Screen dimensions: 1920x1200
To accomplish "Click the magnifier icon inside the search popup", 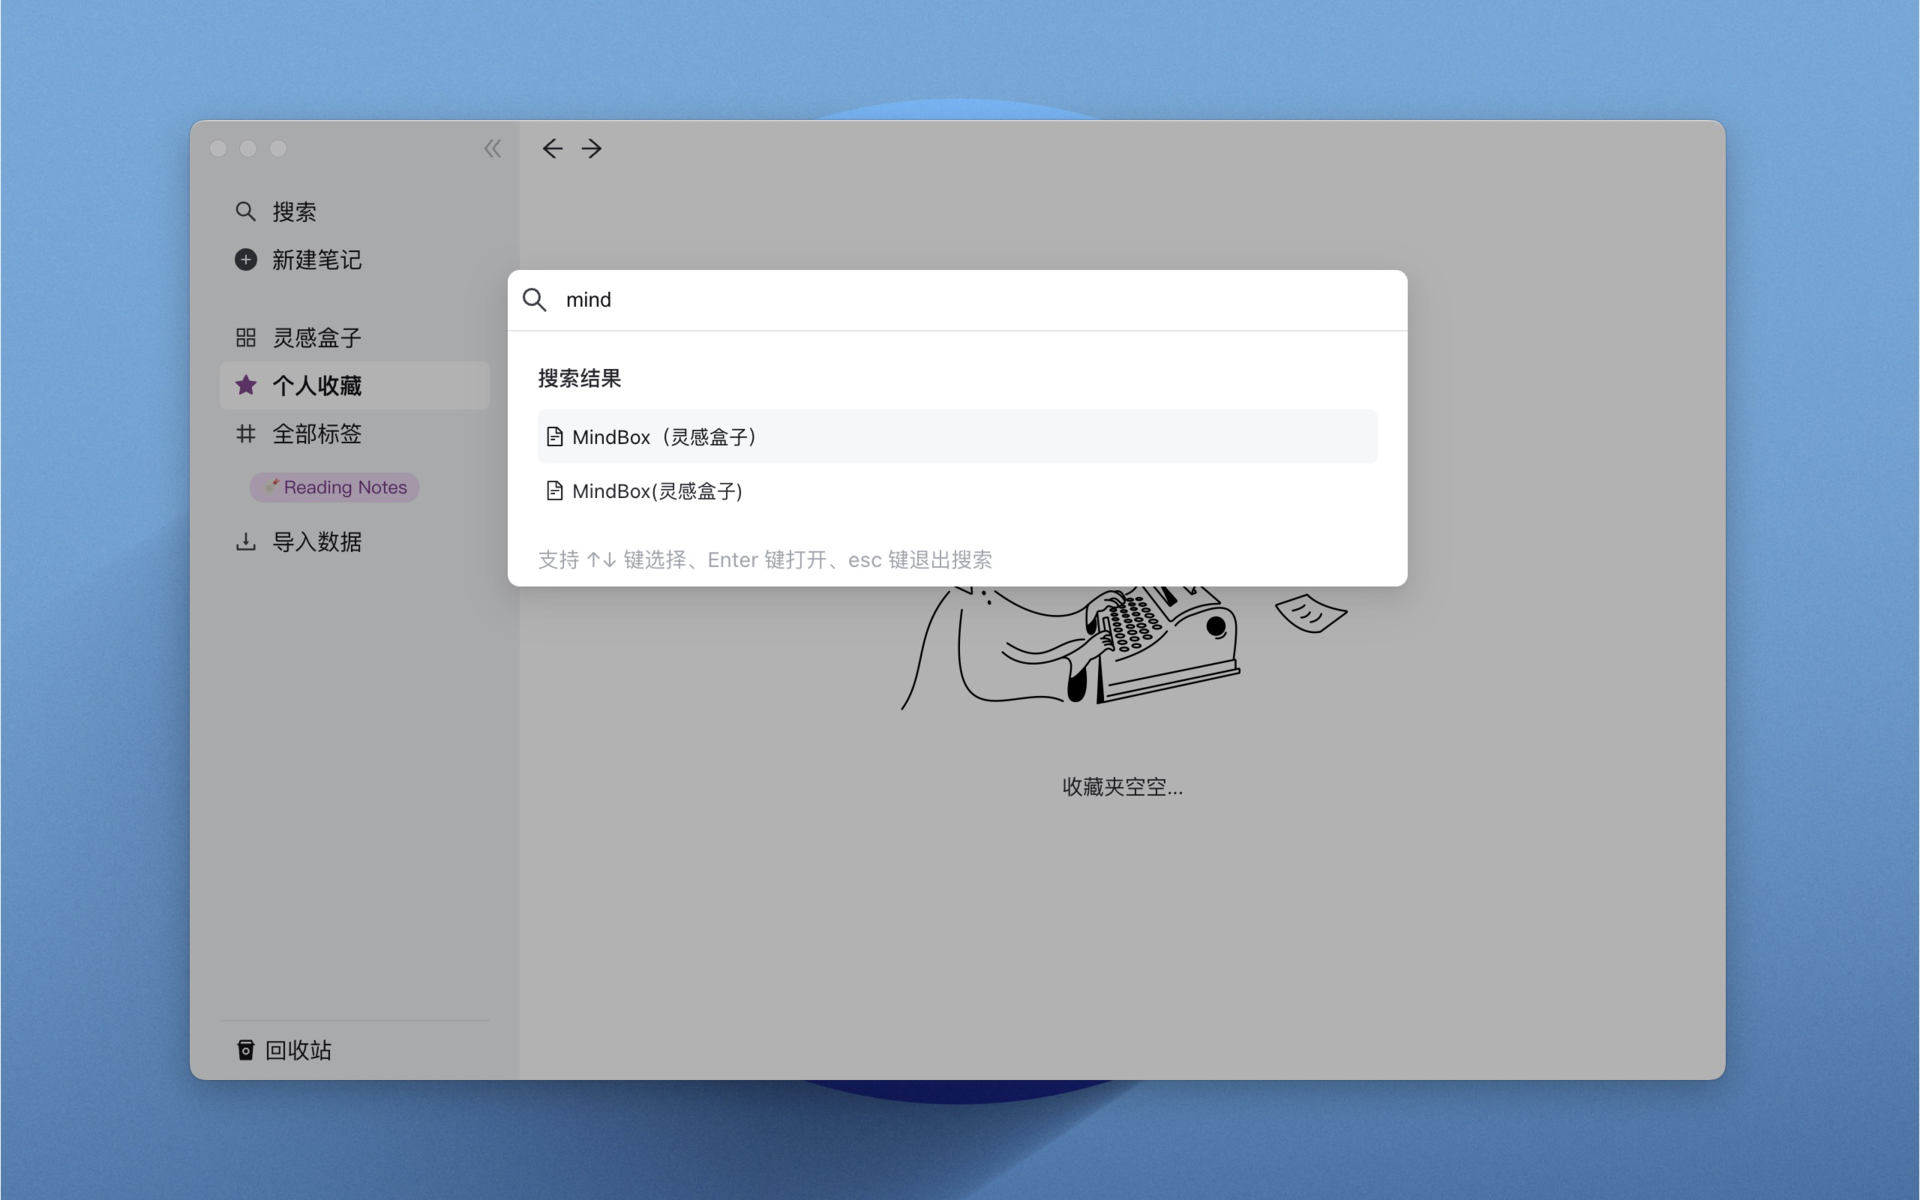I will 535,300.
